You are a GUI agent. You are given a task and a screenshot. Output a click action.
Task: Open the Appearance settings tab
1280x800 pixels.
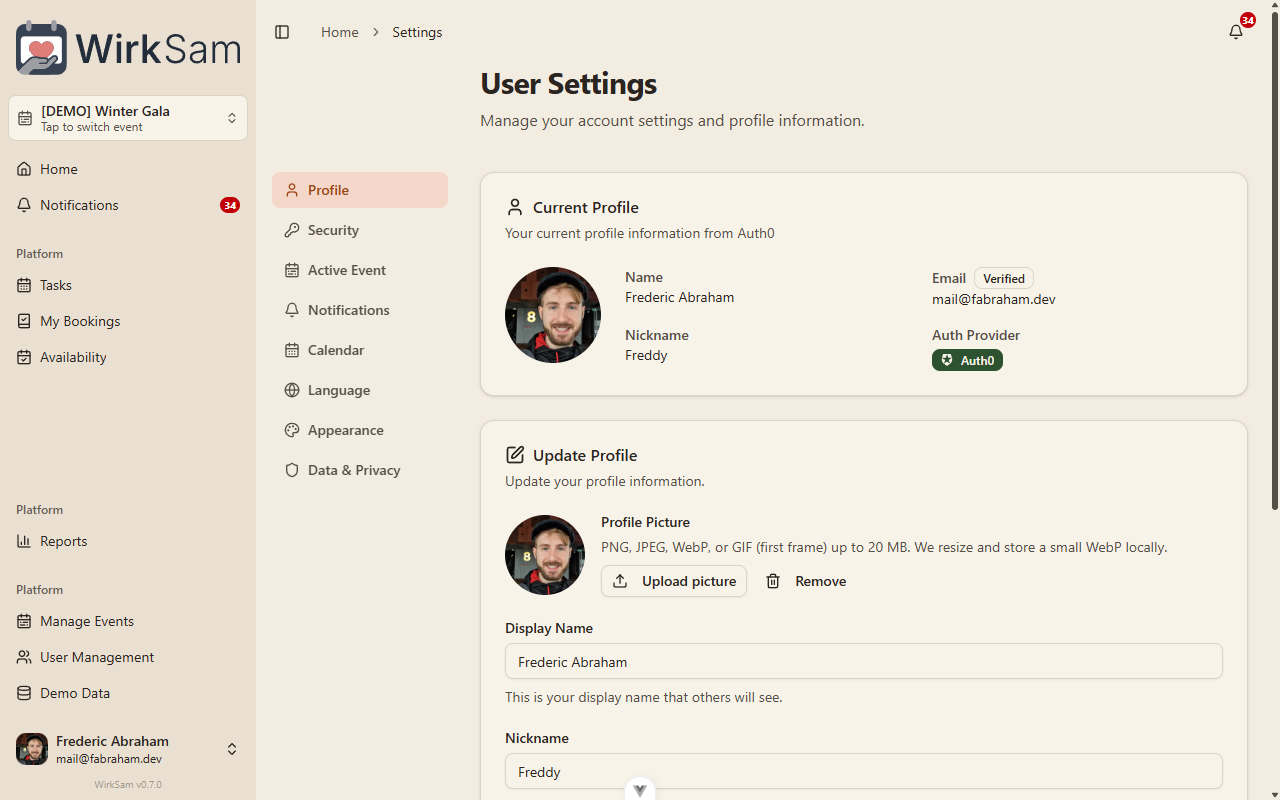click(x=360, y=430)
